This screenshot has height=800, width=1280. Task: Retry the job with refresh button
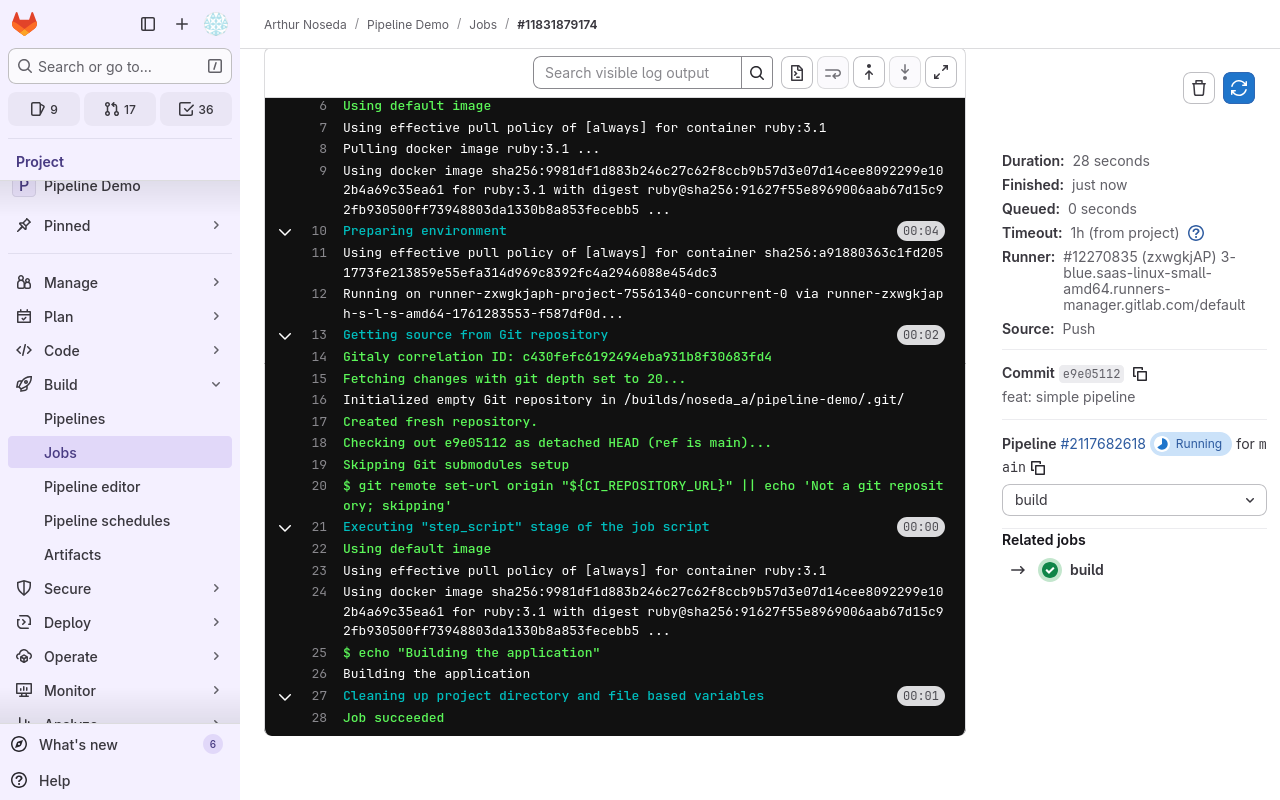click(x=1239, y=88)
